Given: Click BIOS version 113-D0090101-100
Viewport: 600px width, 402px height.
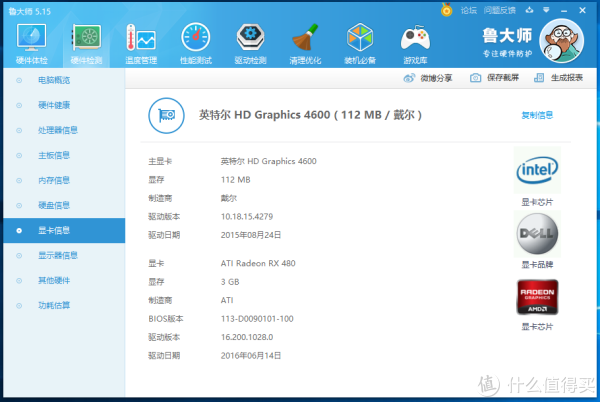Looking at the screenshot, I should [257, 319].
